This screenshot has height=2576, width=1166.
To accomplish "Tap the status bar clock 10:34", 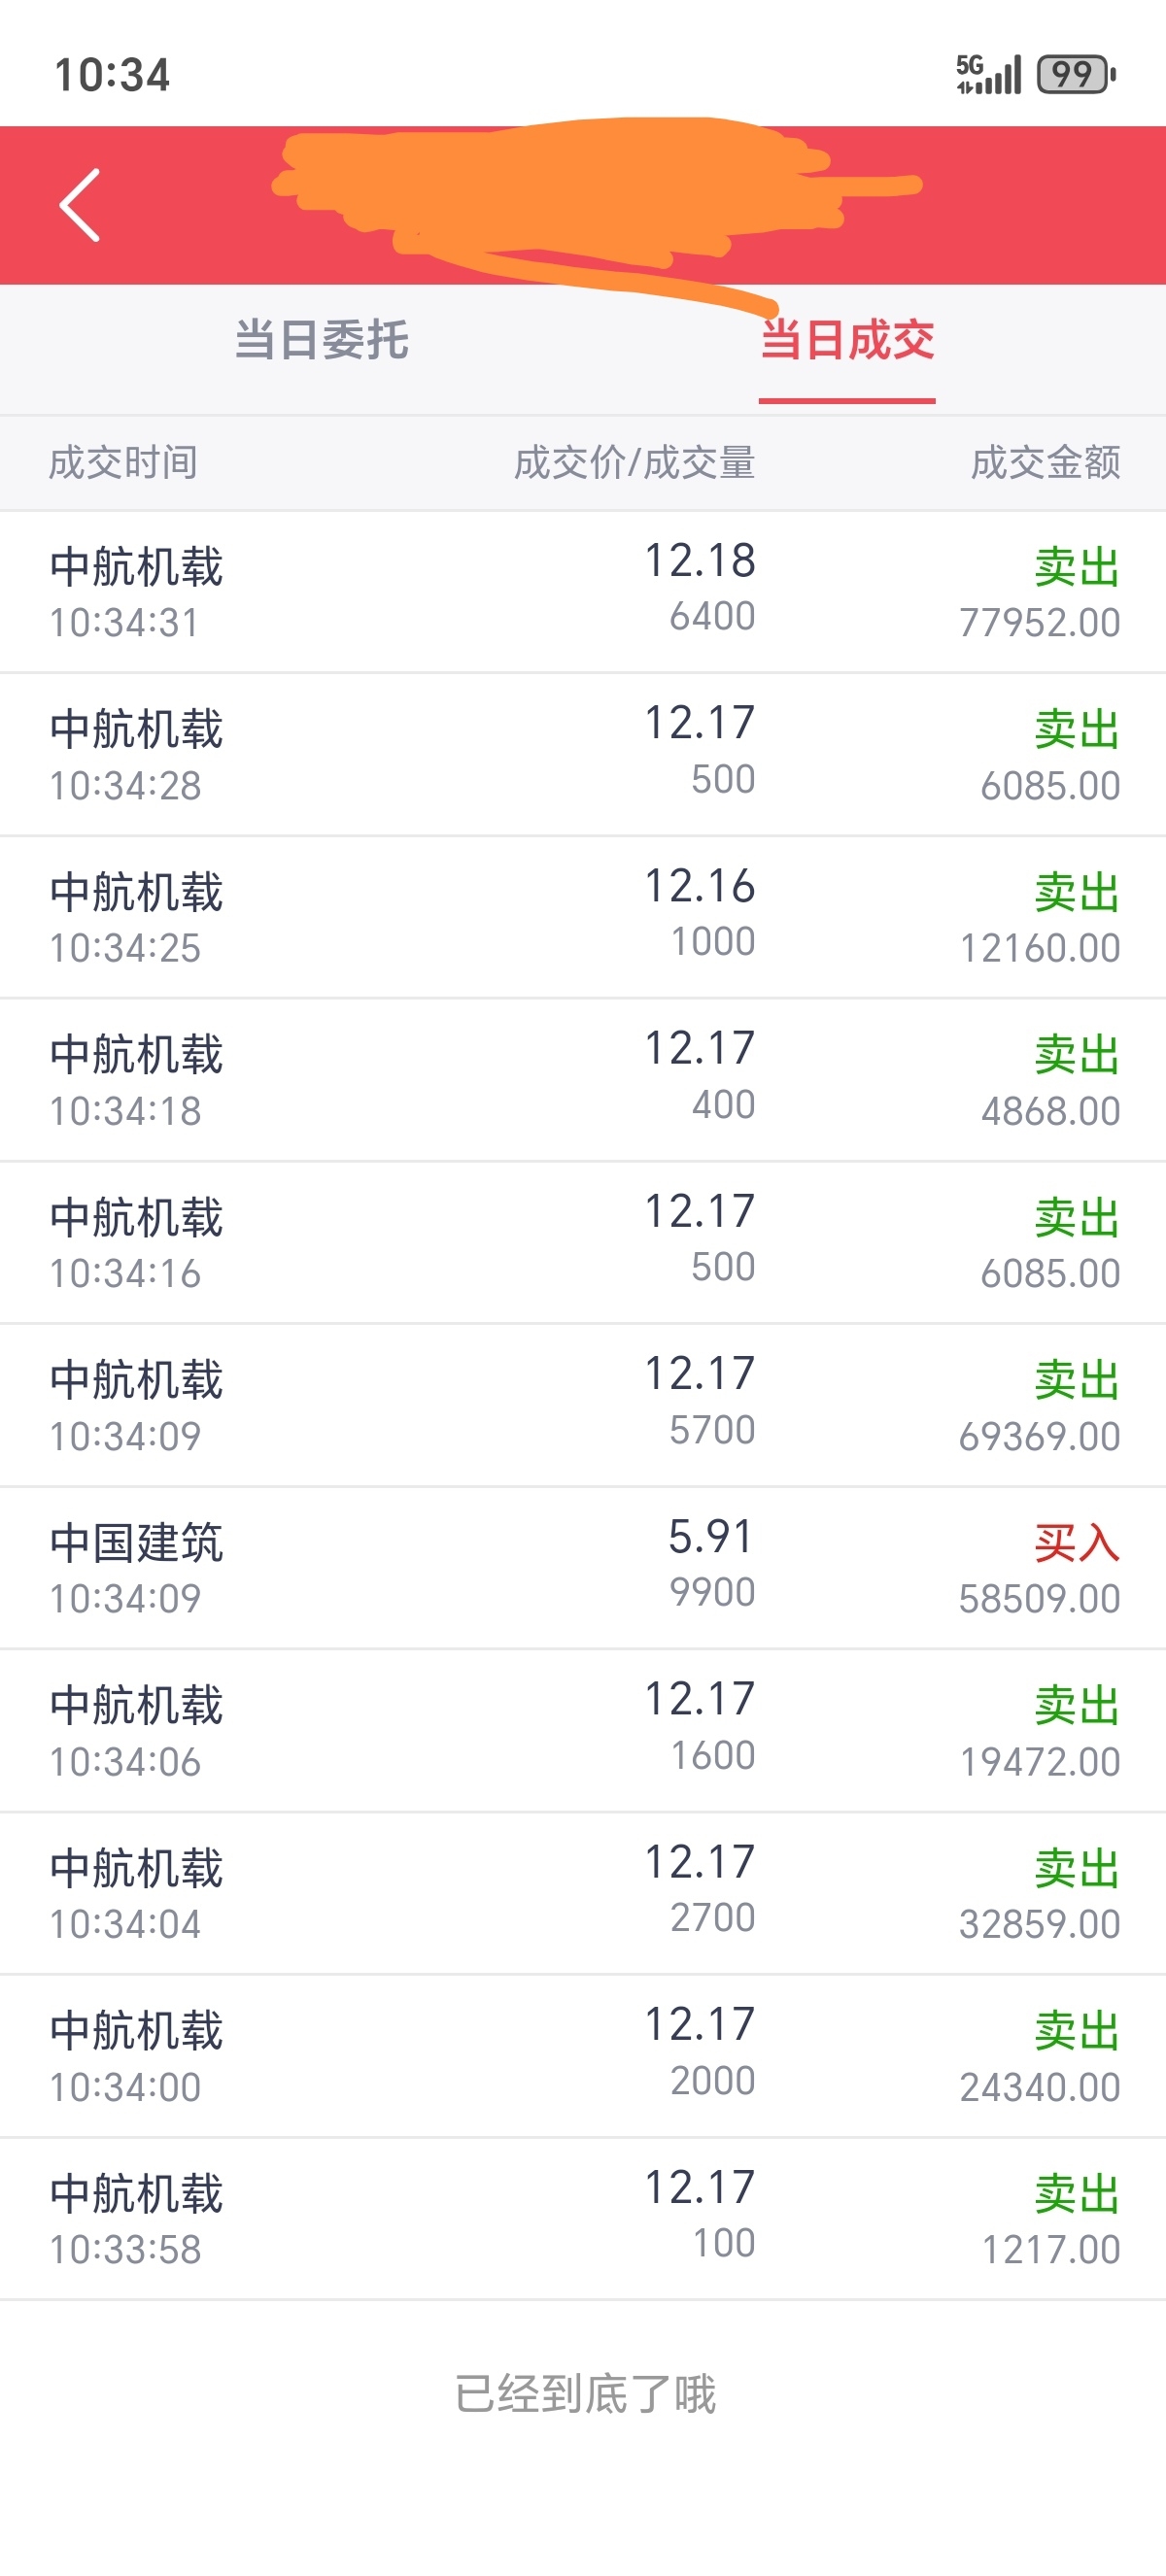I will click(x=112, y=75).
